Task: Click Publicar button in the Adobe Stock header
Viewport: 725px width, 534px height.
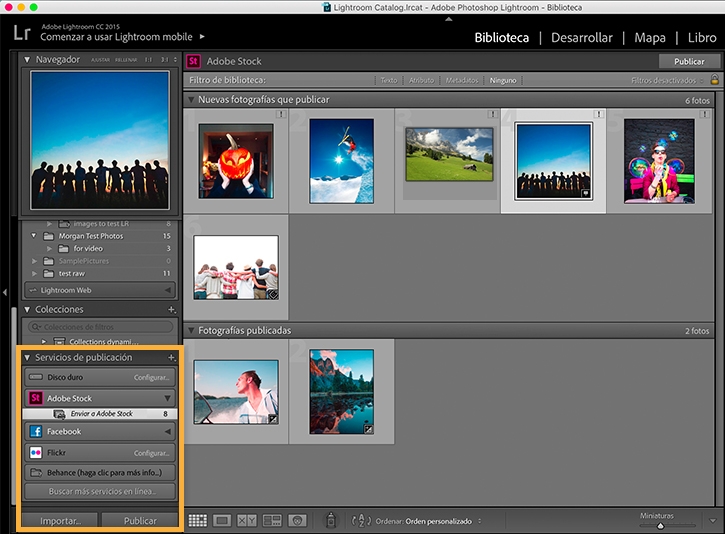Action: click(x=689, y=61)
